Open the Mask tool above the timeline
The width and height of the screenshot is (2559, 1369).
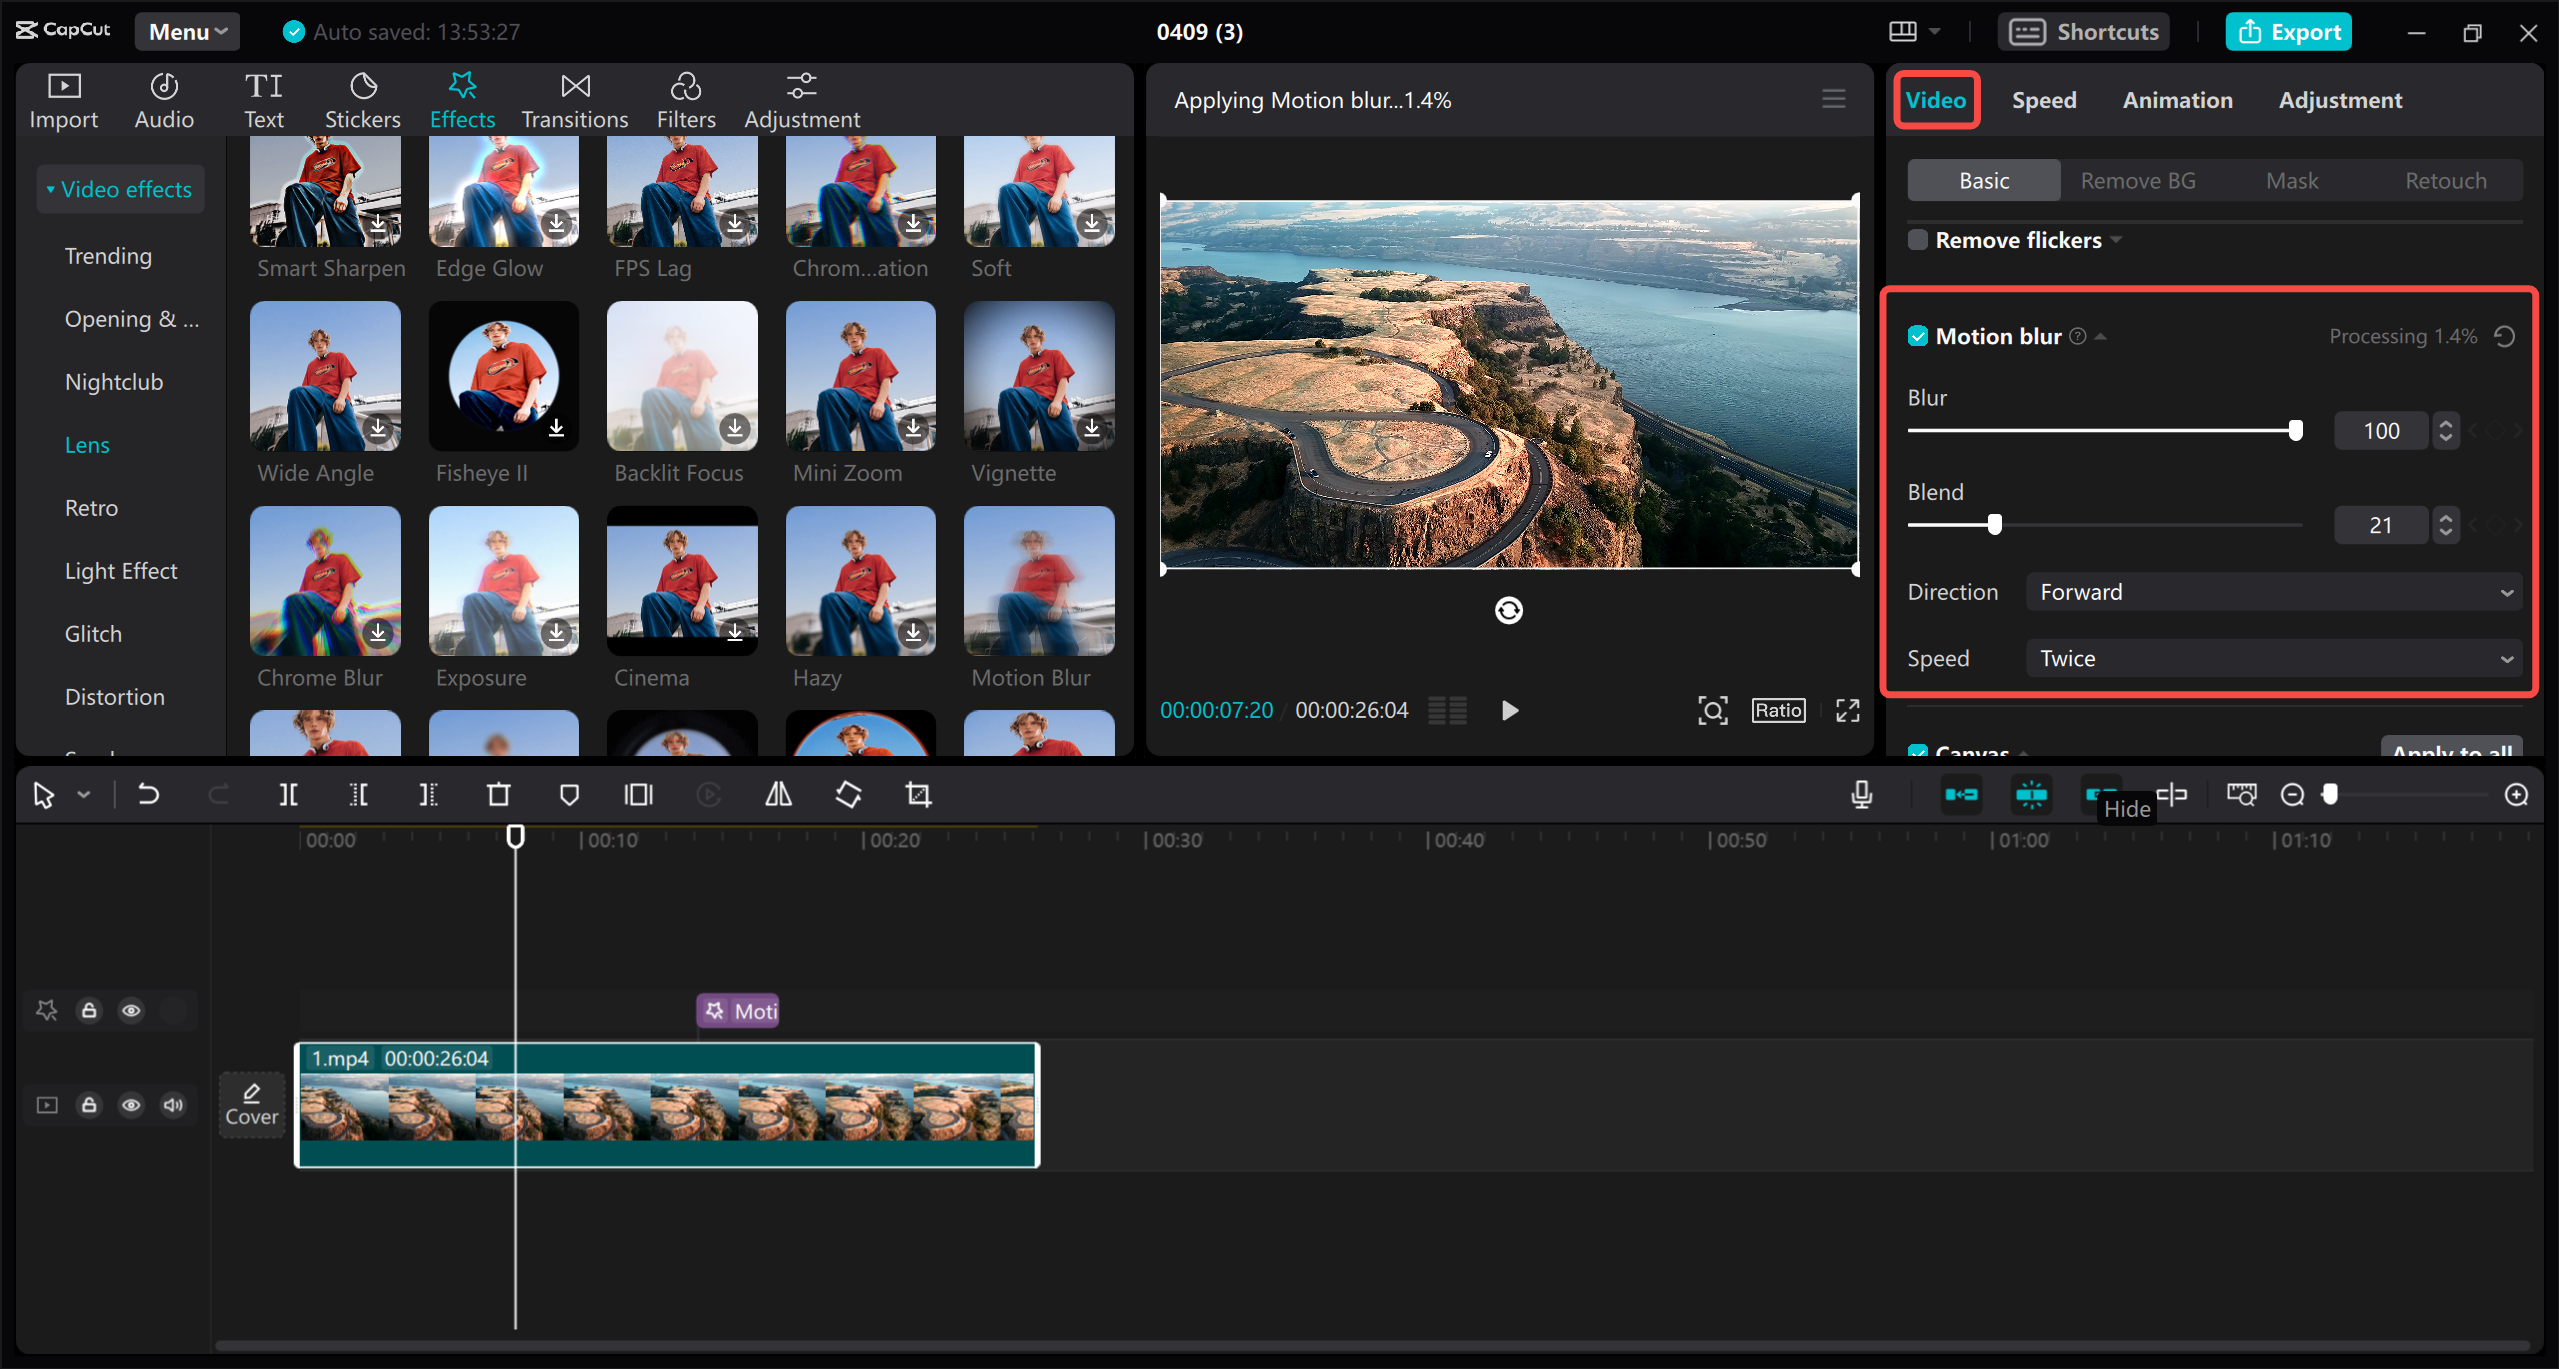568,794
